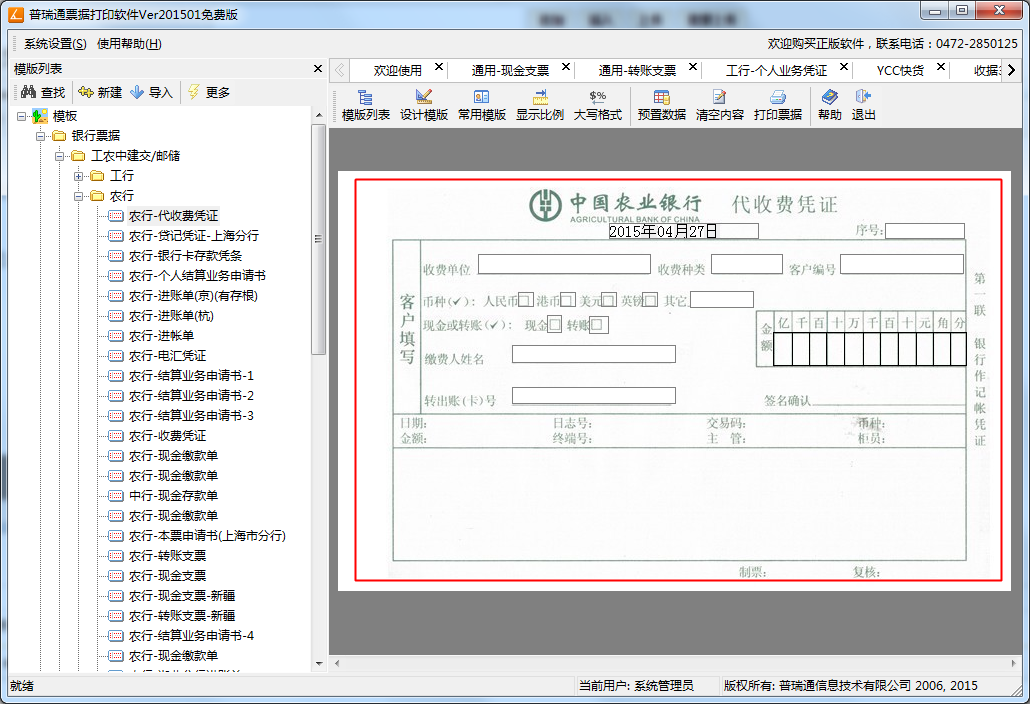Click the 模板 root tree icon
This screenshot has height=704, width=1030.
pyautogui.click(x=40, y=116)
